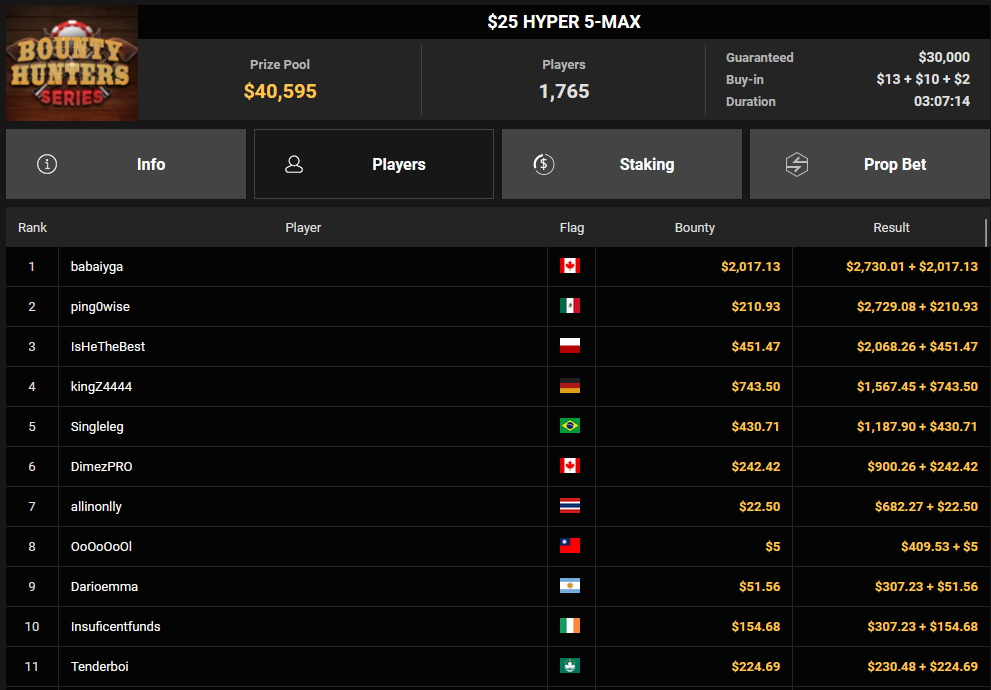
Task: Select player Darioemma
Action: coord(104,586)
